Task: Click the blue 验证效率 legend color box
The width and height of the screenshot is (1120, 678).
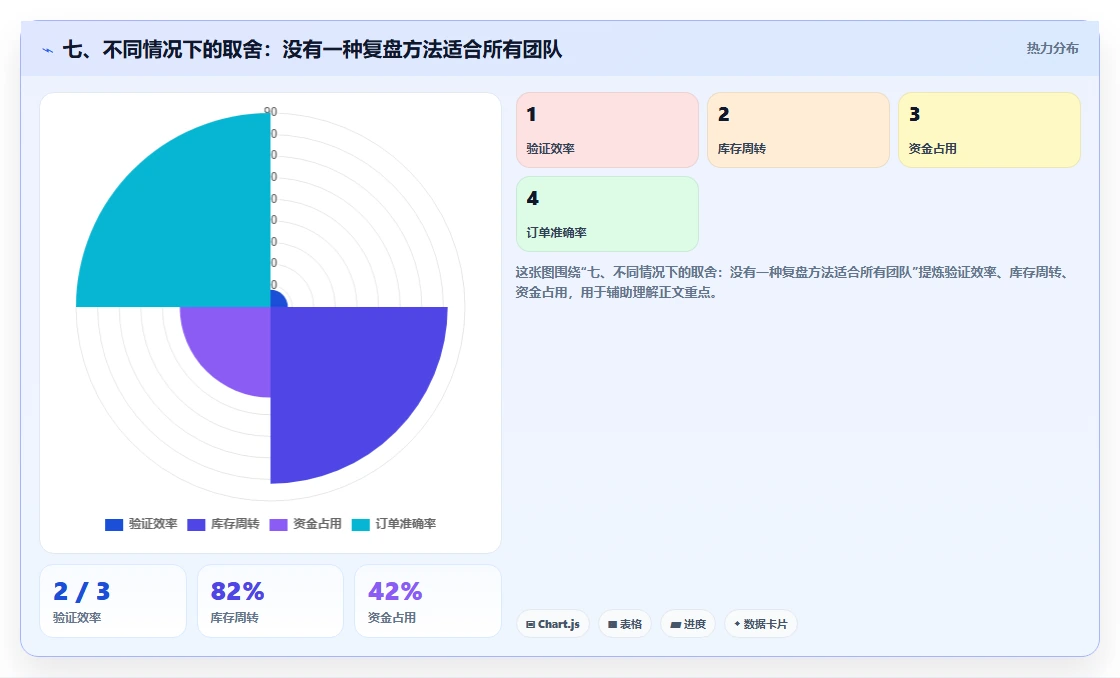Action: click(114, 524)
